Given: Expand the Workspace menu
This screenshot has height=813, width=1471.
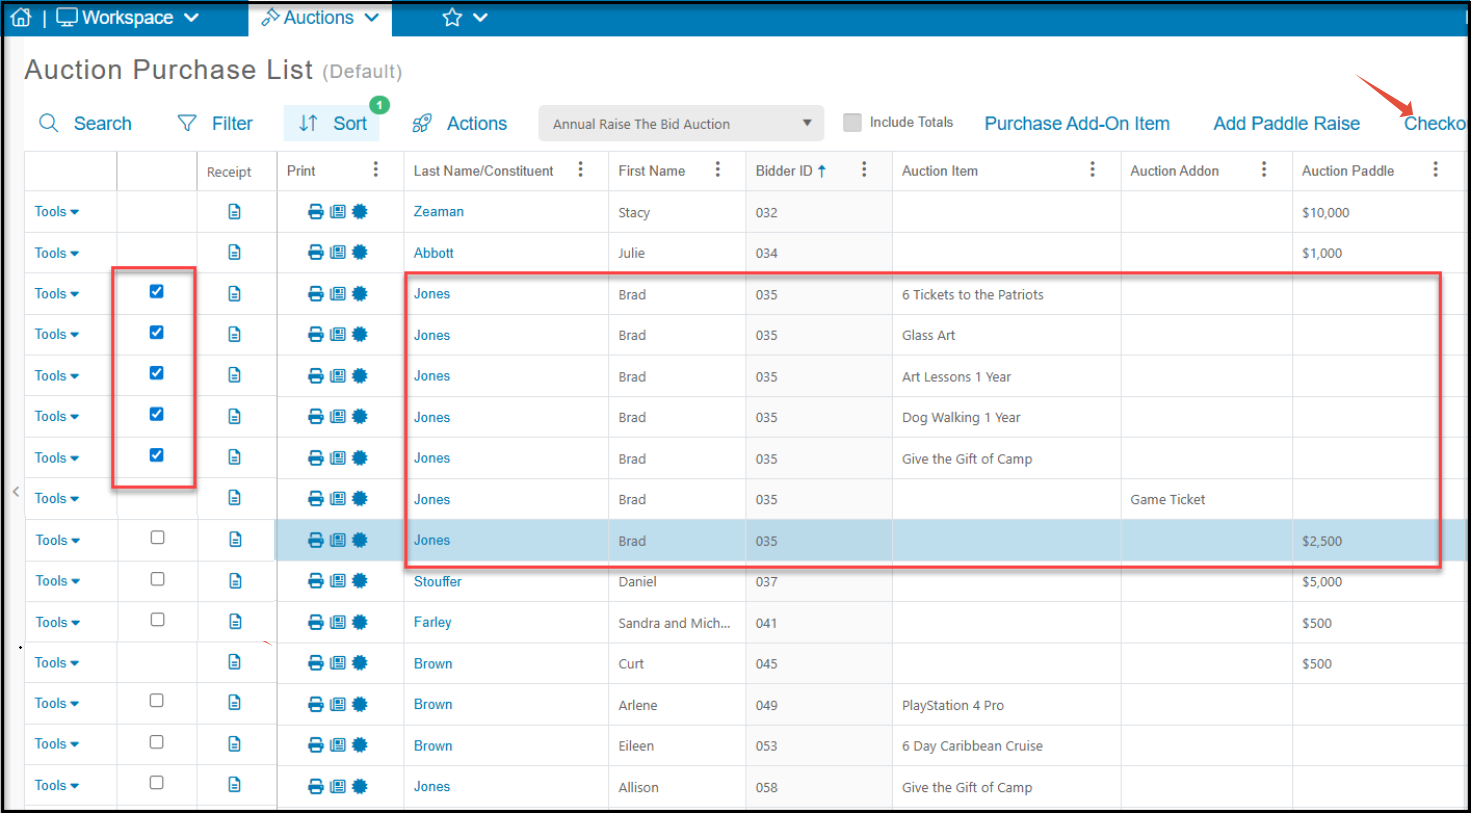Looking at the screenshot, I should coord(128,17).
